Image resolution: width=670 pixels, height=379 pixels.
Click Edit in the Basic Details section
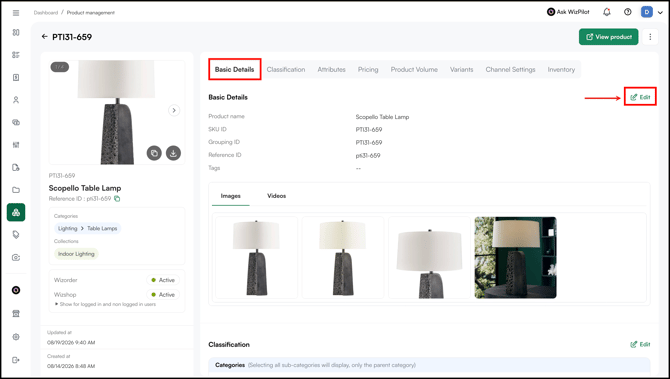tap(640, 97)
